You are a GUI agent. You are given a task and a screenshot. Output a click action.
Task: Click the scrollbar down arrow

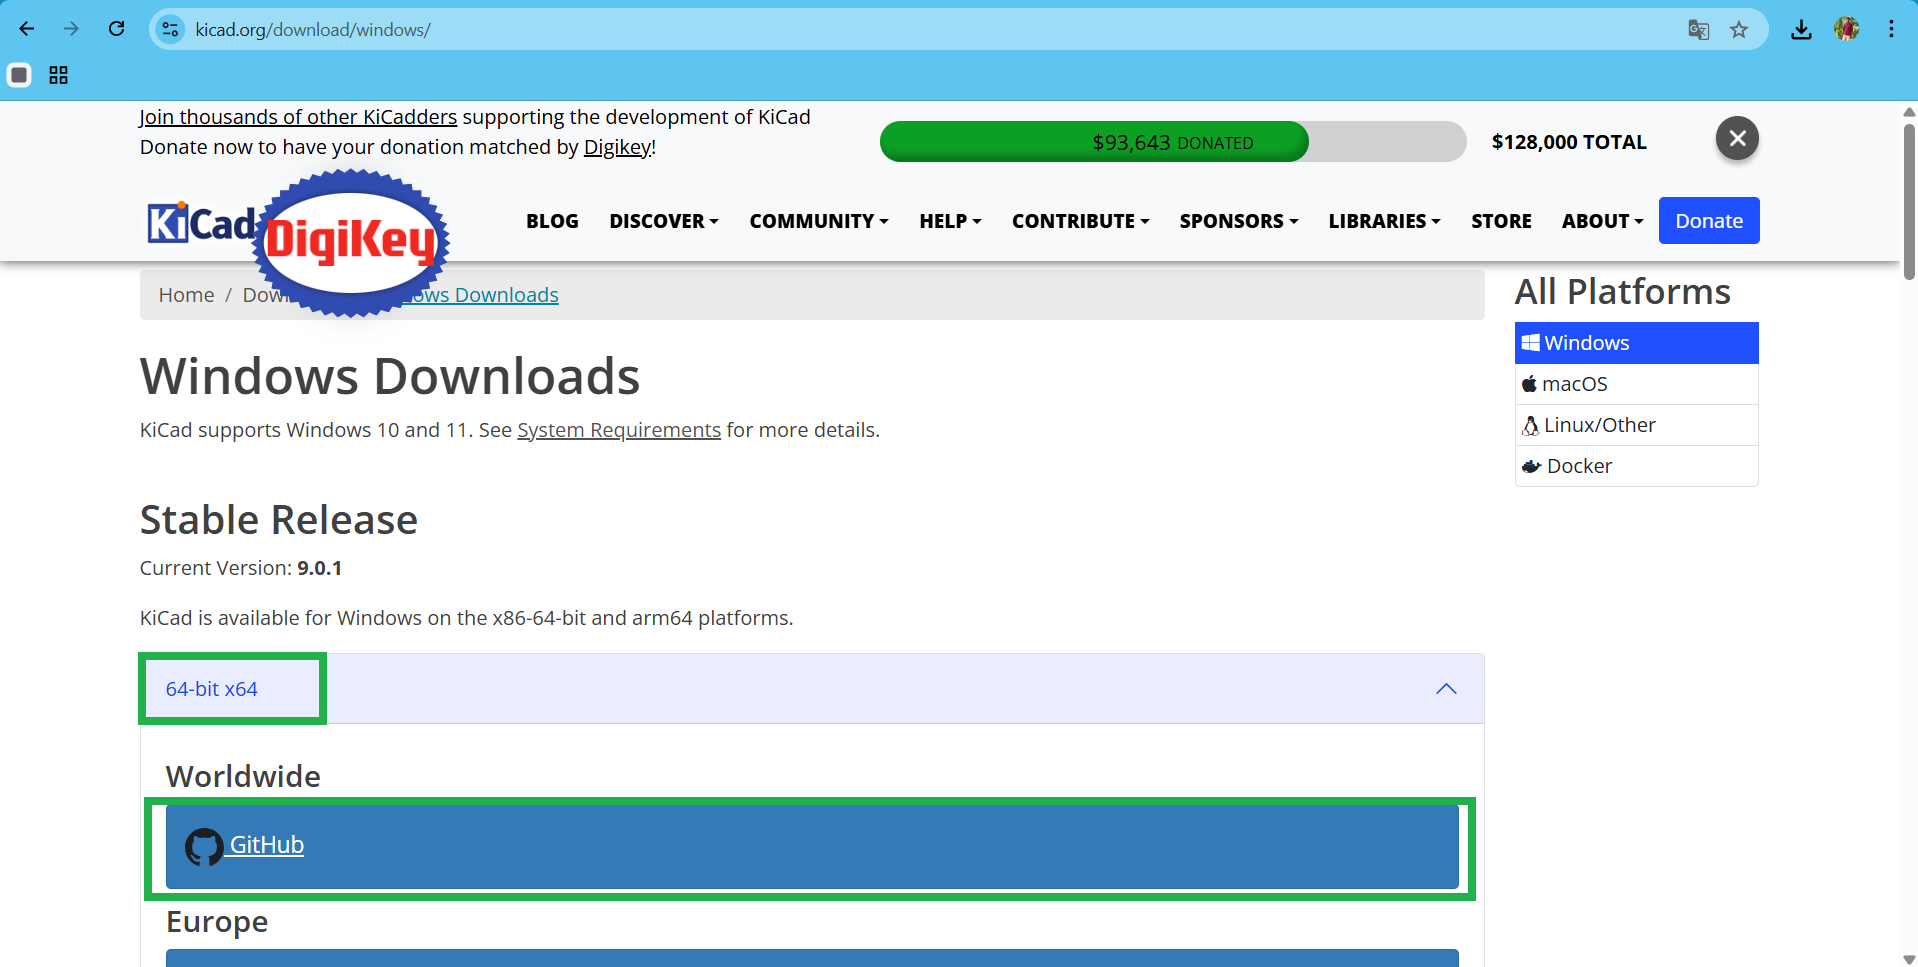click(x=1909, y=959)
